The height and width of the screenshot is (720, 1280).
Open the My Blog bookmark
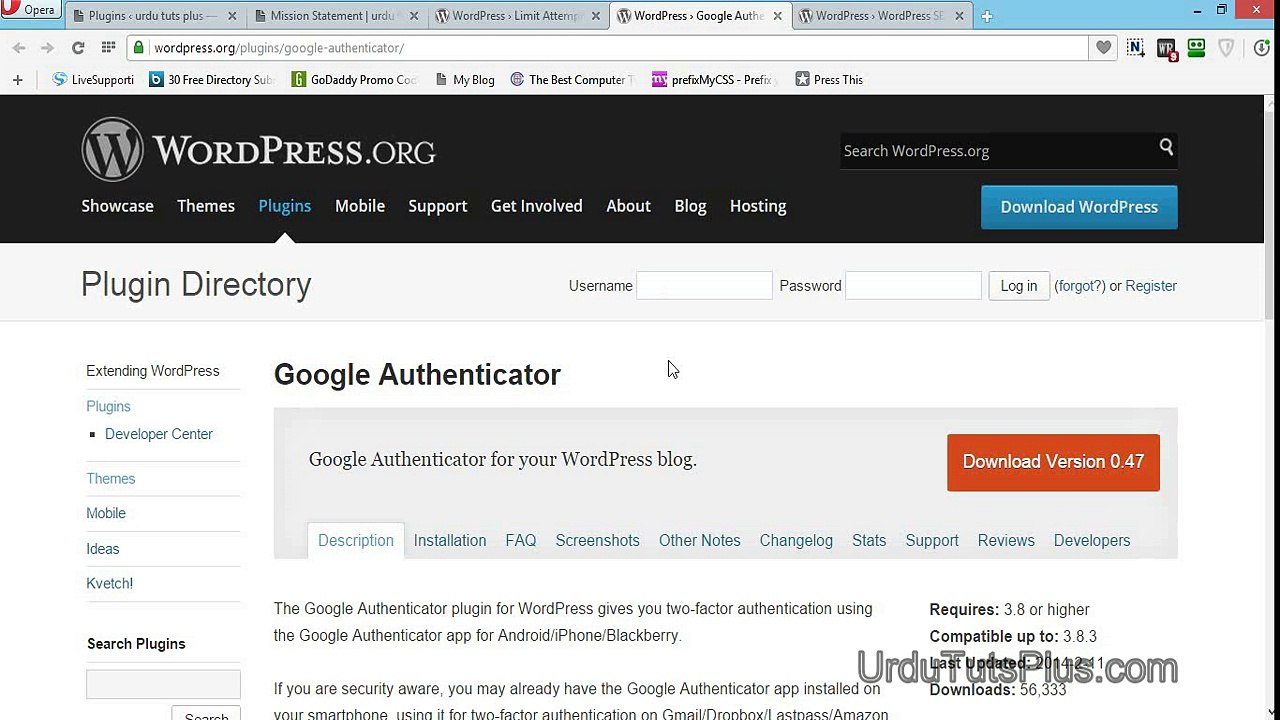coord(465,80)
